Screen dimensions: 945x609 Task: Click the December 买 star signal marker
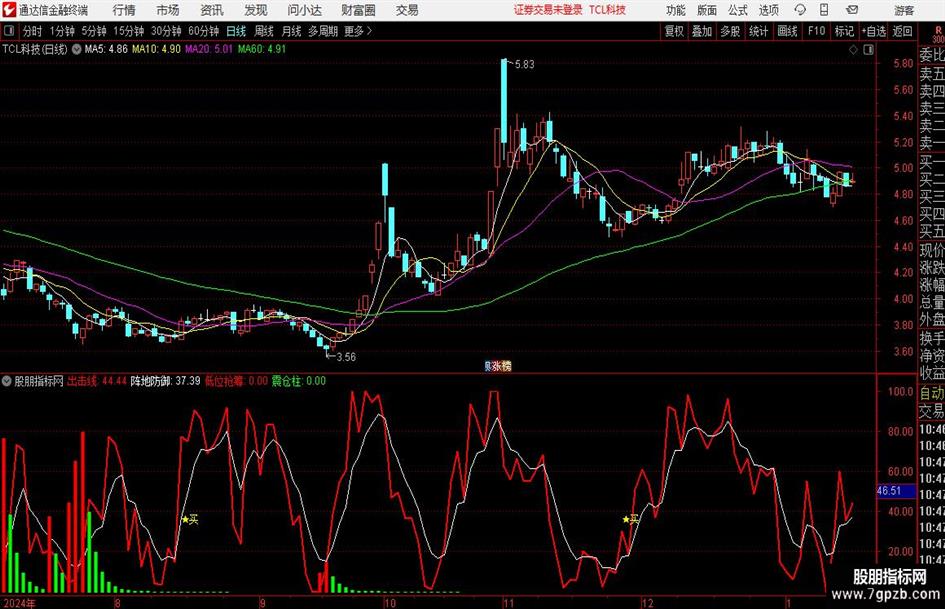[x=630, y=519]
